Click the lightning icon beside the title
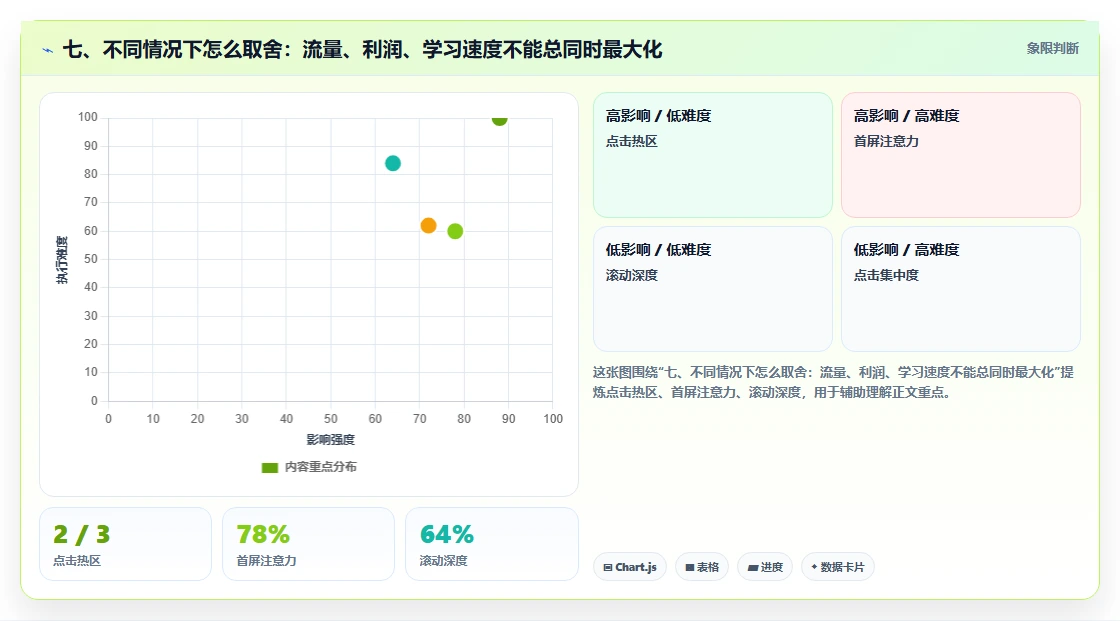1120x621 pixels. [x=48, y=50]
